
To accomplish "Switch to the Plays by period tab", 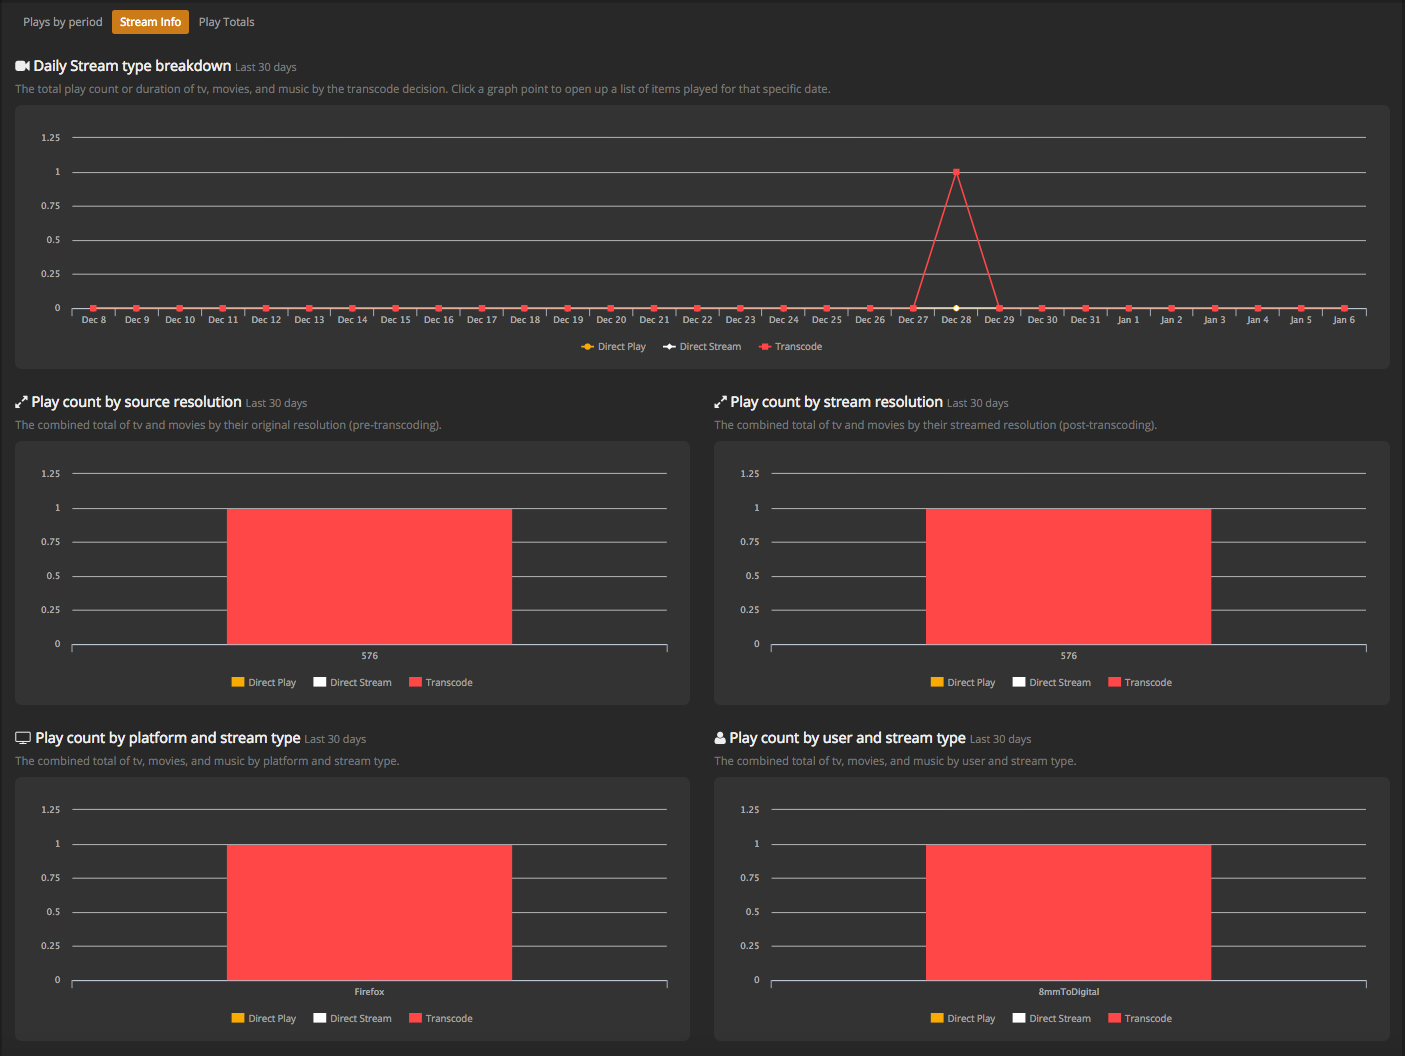I will click(63, 22).
